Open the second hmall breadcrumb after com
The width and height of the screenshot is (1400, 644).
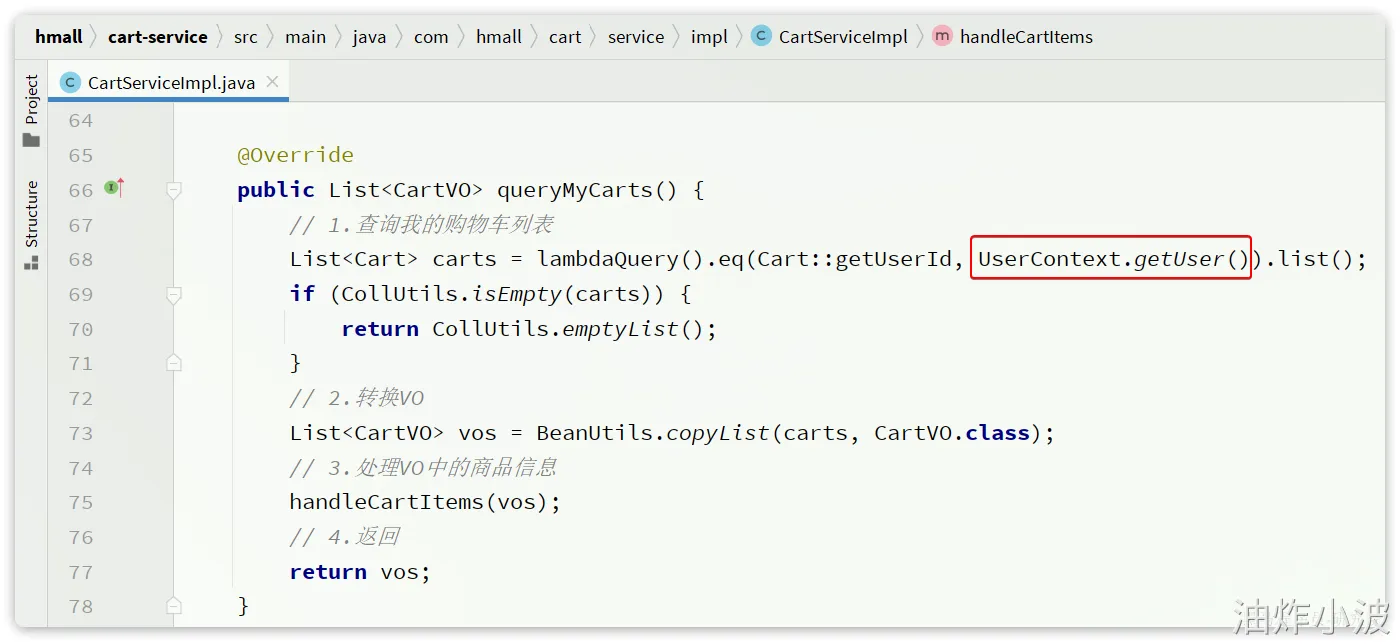(499, 37)
